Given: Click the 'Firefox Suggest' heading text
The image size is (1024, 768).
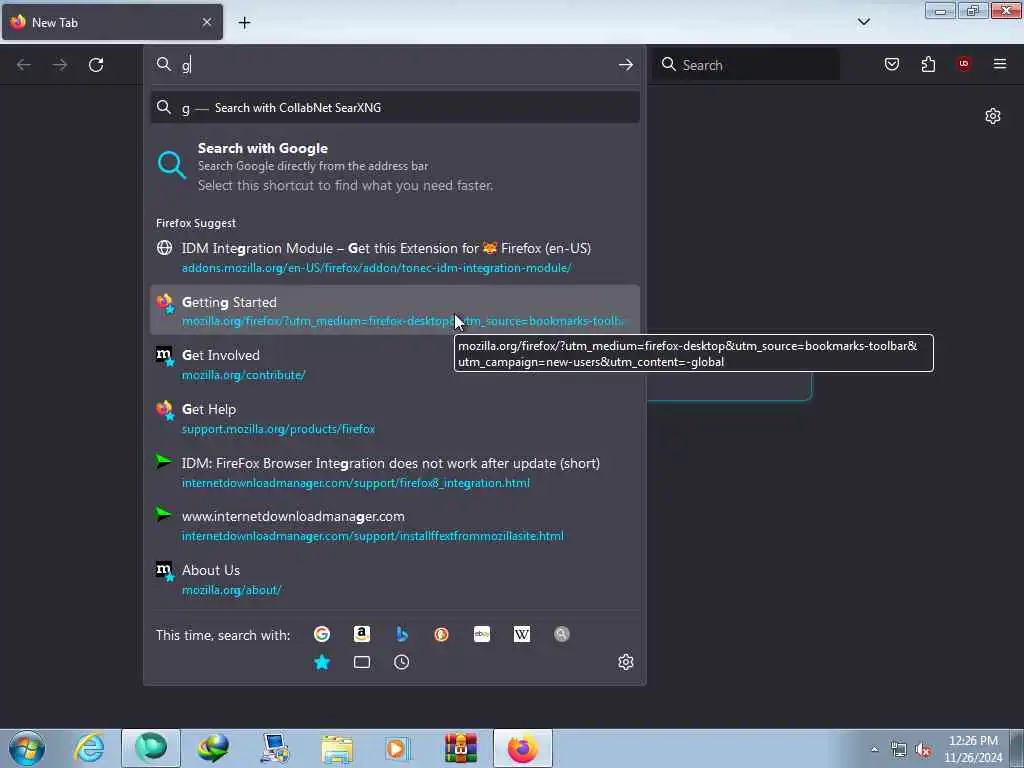Looking at the screenshot, I should tap(196, 223).
